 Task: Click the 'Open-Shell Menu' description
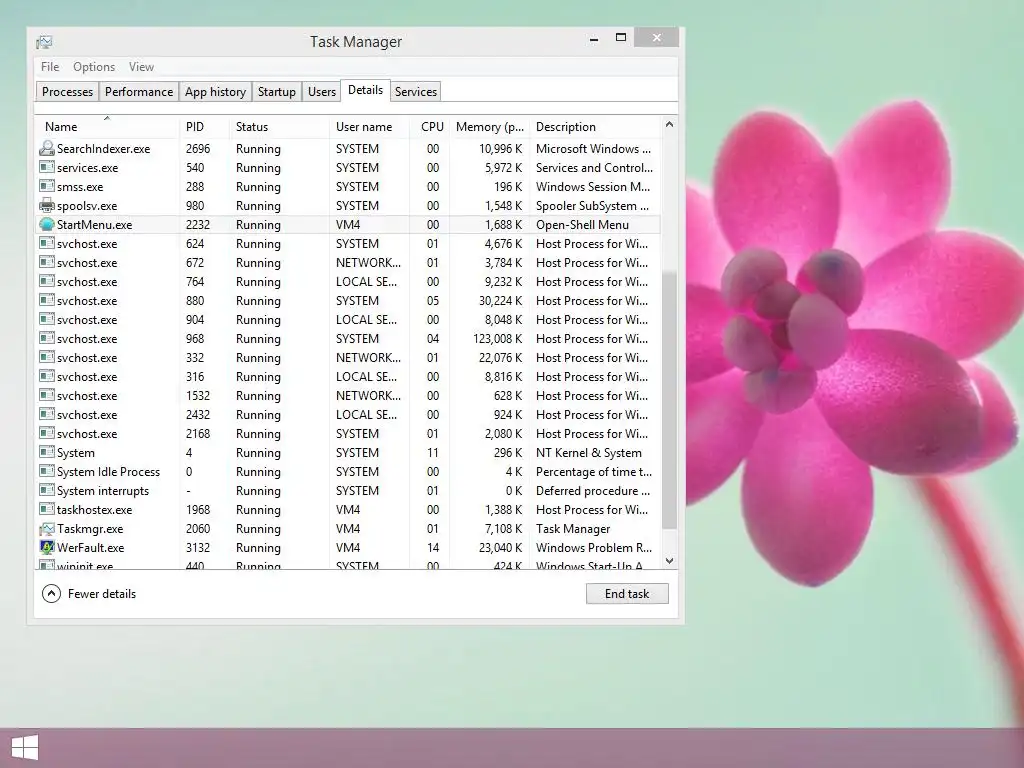click(582, 225)
